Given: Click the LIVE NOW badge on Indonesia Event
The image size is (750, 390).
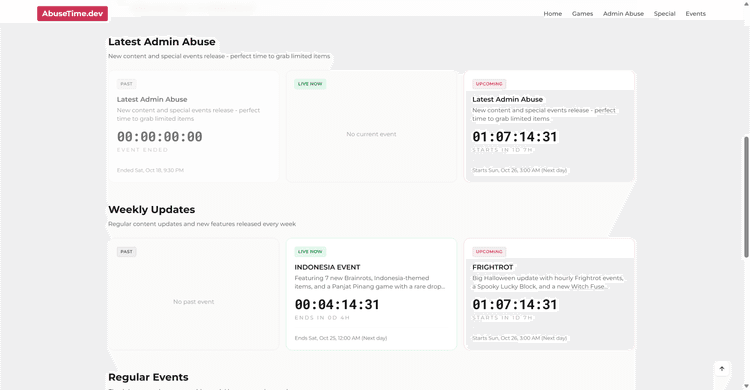Looking at the screenshot, I should click(x=310, y=252).
